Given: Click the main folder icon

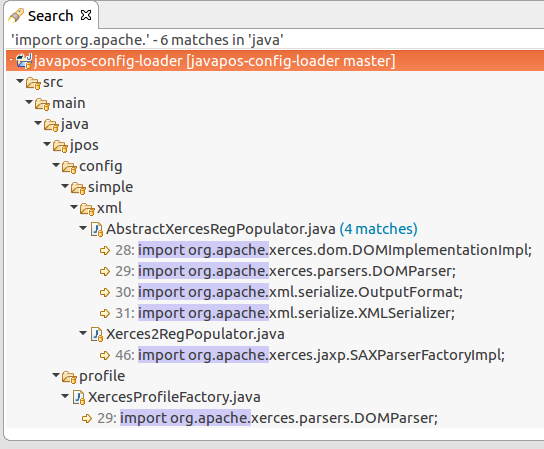Looking at the screenshot, I should click(x=42, y=104).
